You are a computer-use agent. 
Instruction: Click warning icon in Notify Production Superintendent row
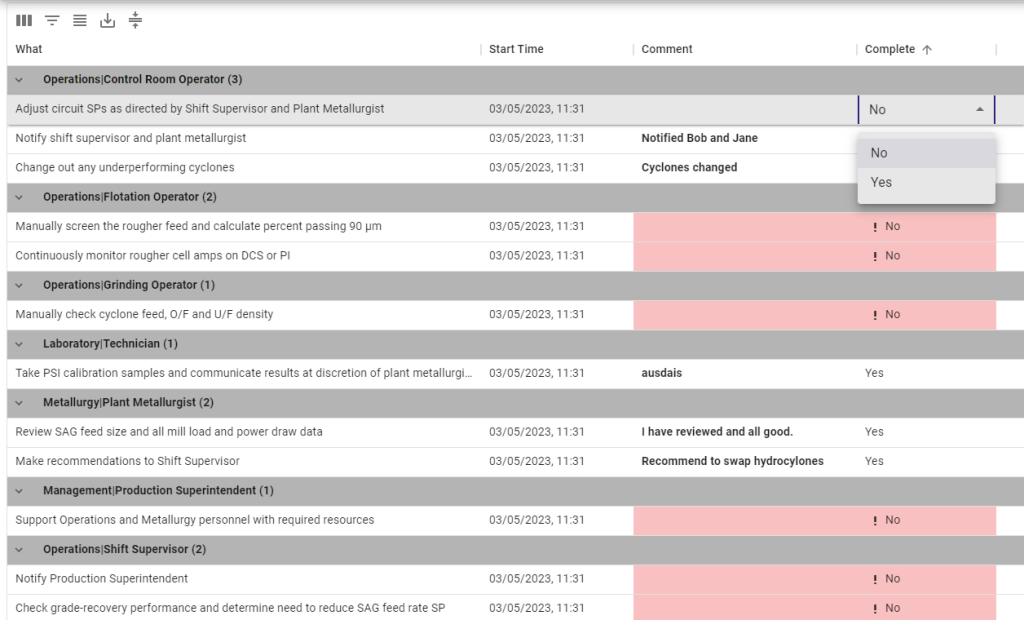(875, 579)
